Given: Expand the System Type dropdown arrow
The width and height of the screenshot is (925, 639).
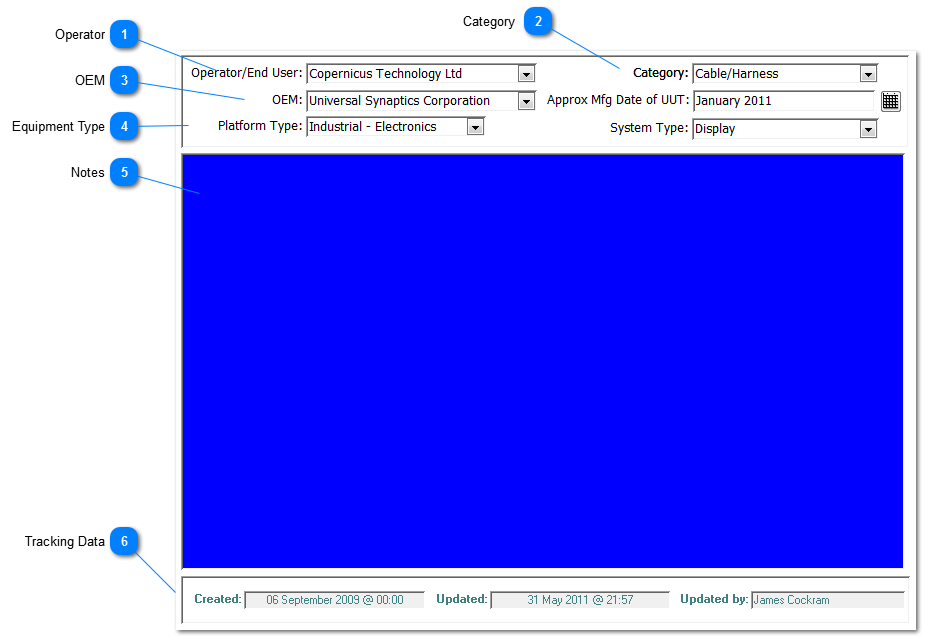Looking at the screenshot, I should (x=868, y=129).
